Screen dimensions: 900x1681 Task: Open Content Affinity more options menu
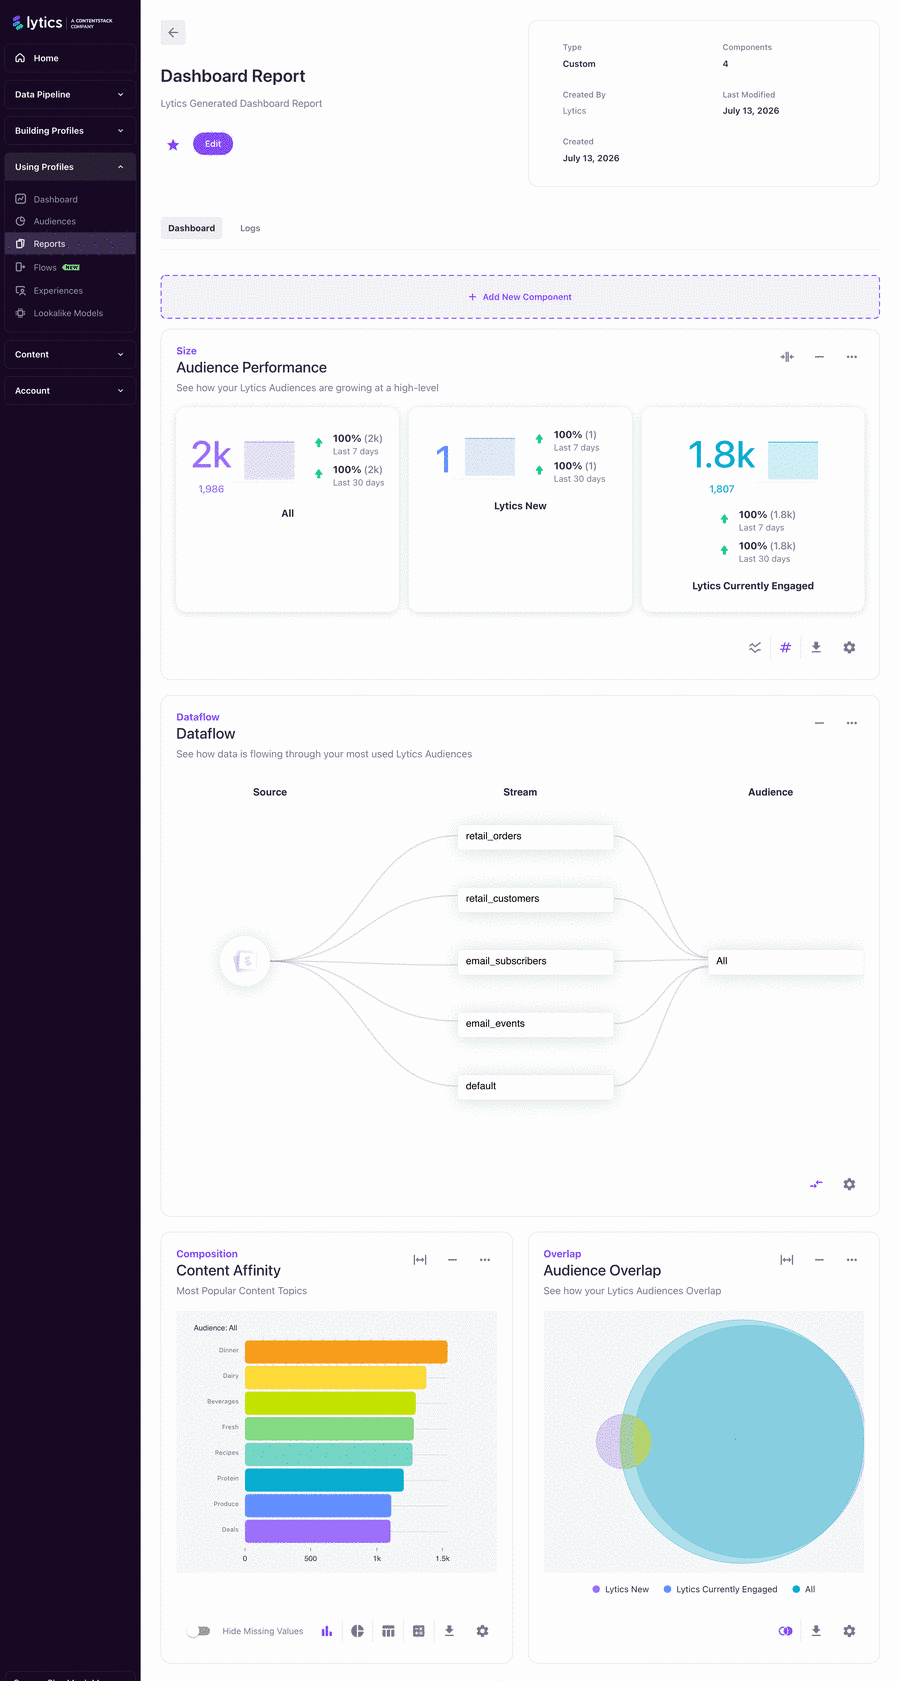click(x=485, y=1260)
